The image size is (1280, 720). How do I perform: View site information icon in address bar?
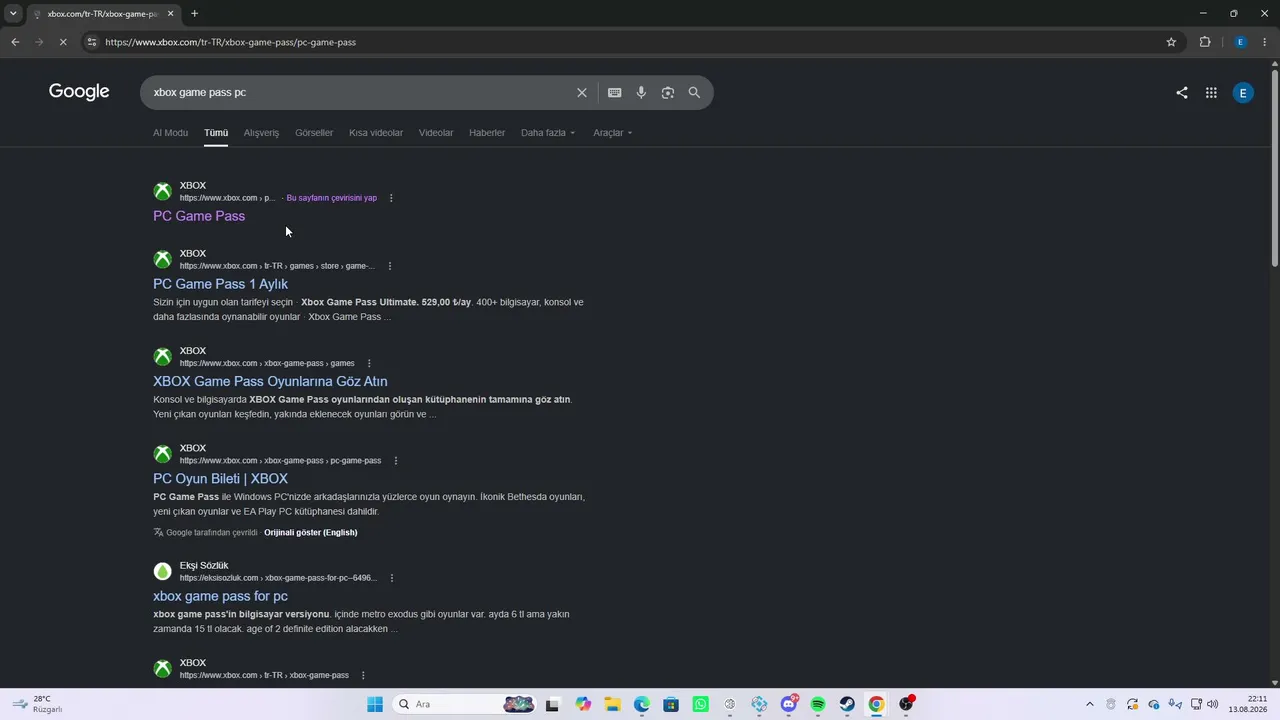pyautogui.click(x=91, y=42)
